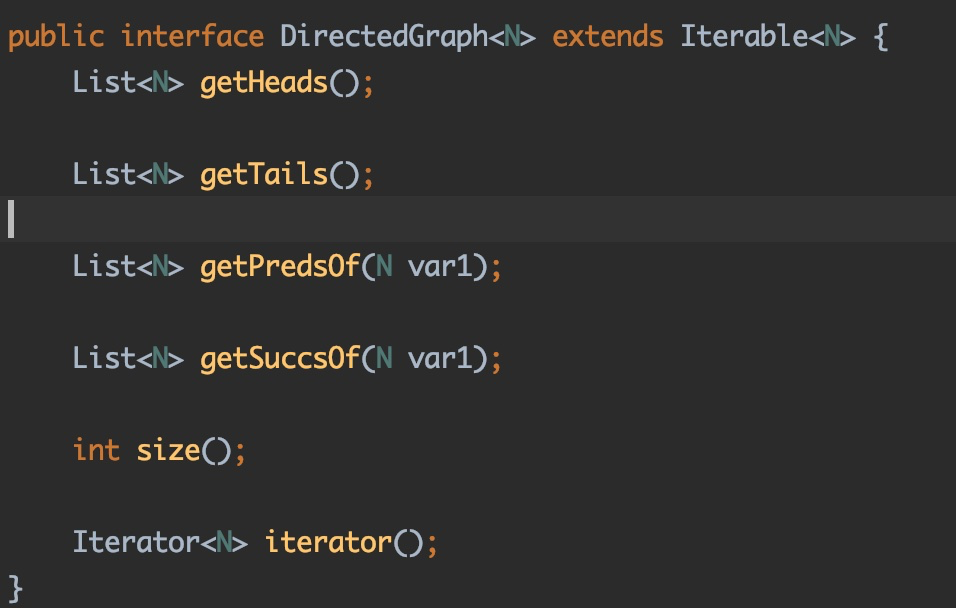Place cursor on getPredsOf method name

280,266
